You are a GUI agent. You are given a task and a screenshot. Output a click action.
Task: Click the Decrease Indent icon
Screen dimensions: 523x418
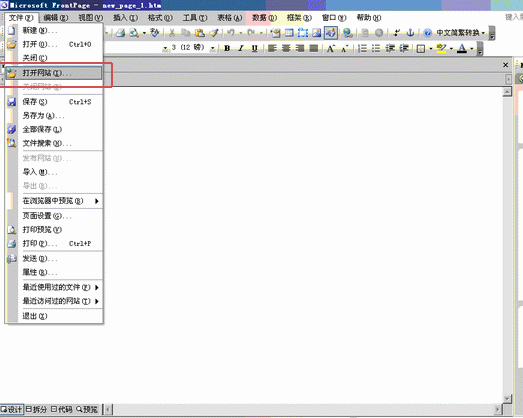pyautogui.click(x=390, y=48)
